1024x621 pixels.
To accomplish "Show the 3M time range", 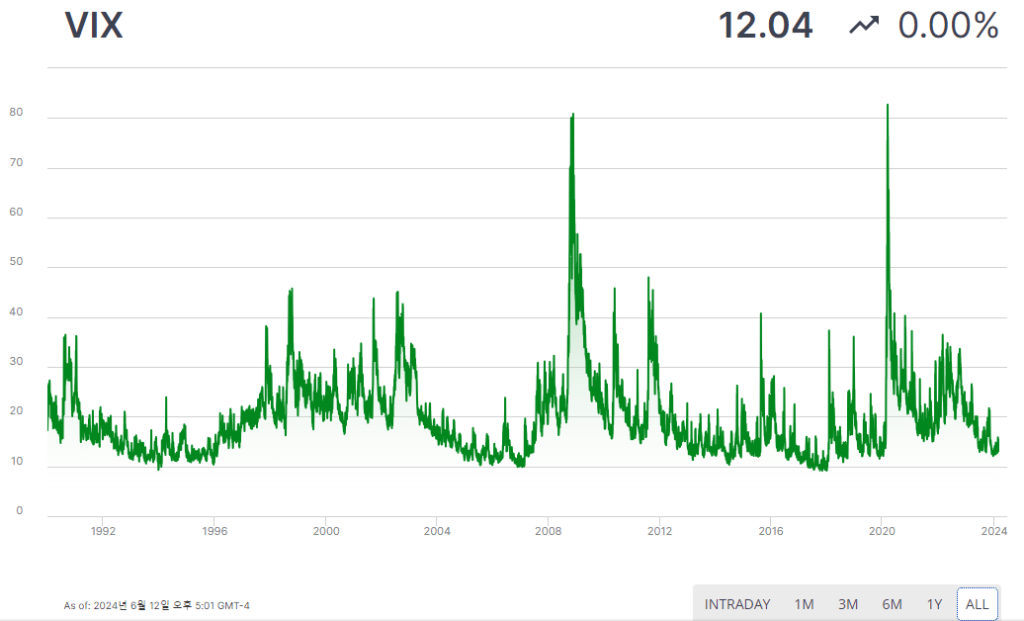I will click(x=848, y=604).
